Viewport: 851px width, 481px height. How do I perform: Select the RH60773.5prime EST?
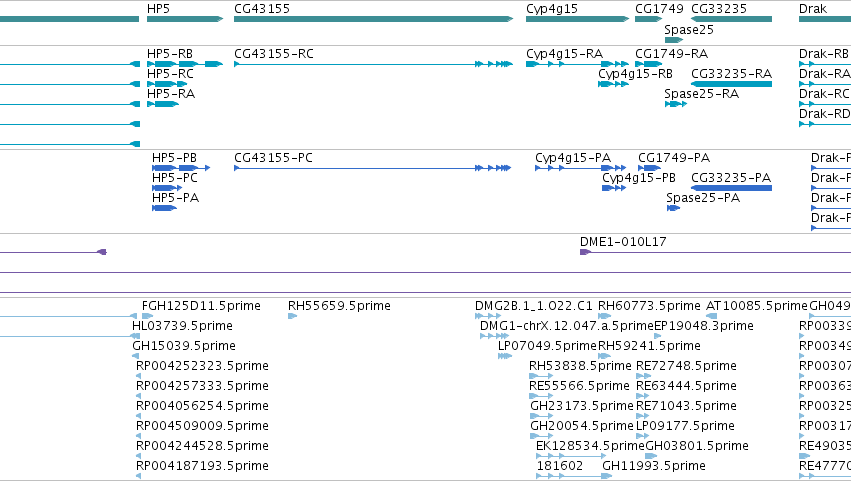605,317
